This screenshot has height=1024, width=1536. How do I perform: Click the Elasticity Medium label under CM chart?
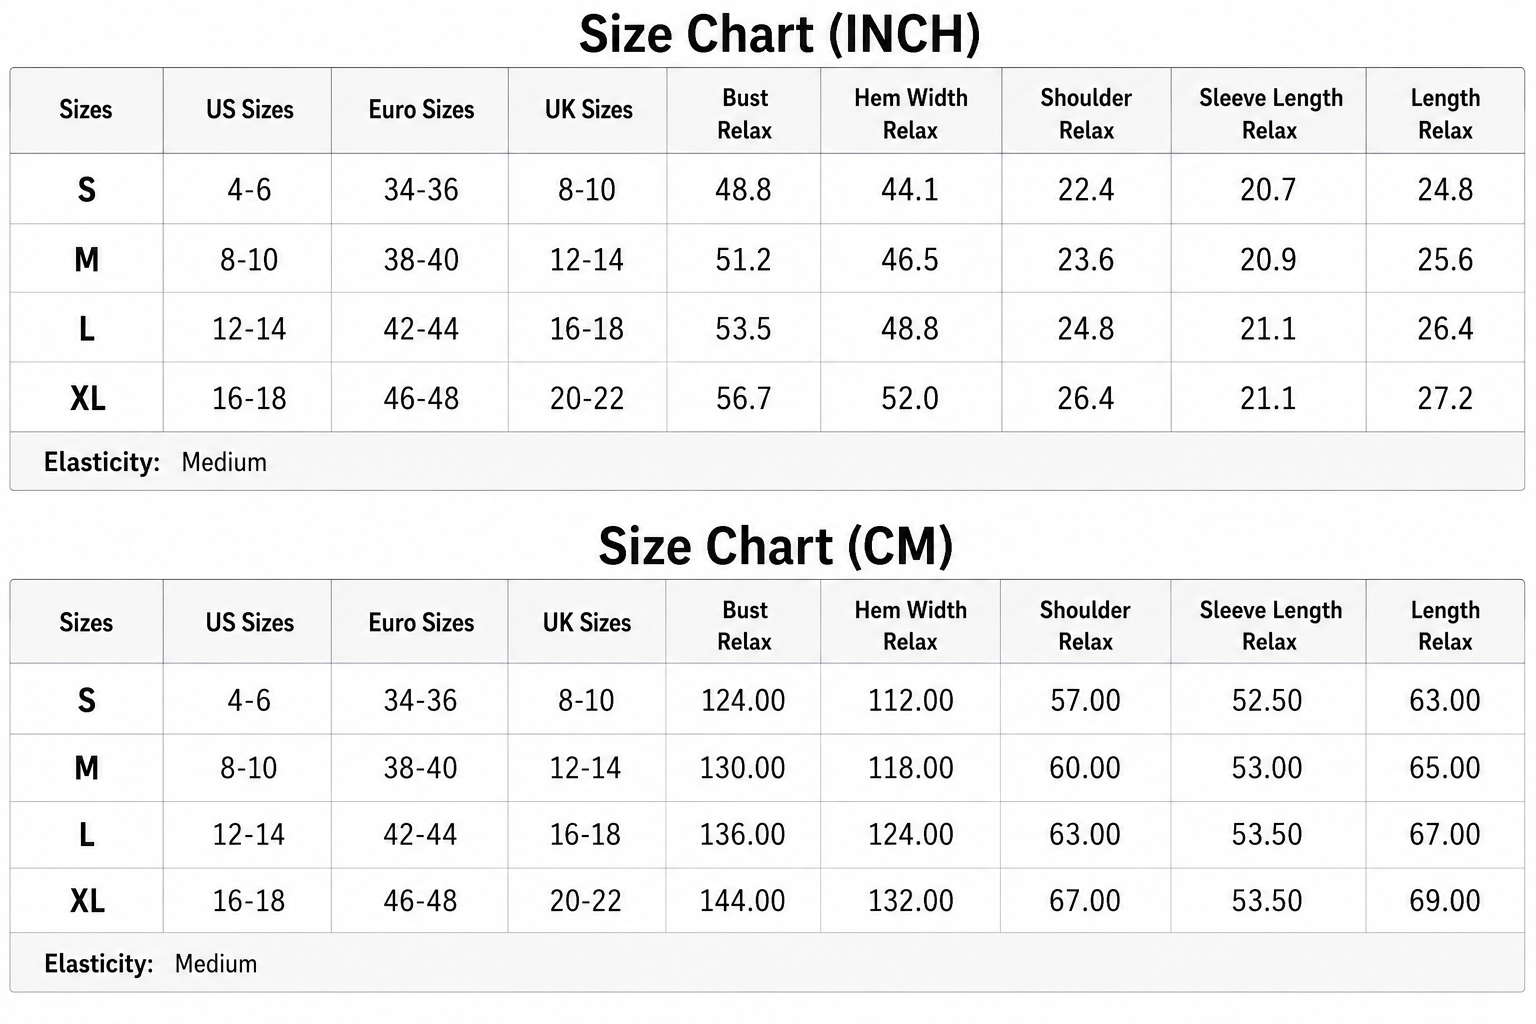pyautogui.click(x=150, y=964)
